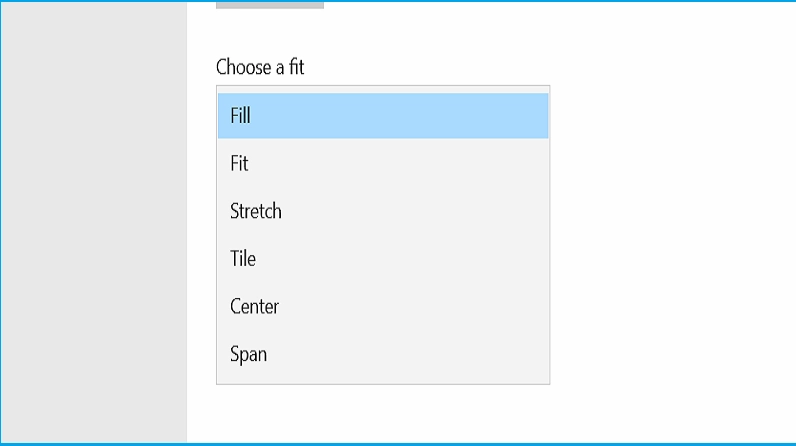Set background fit to Fit

(383, 163)
